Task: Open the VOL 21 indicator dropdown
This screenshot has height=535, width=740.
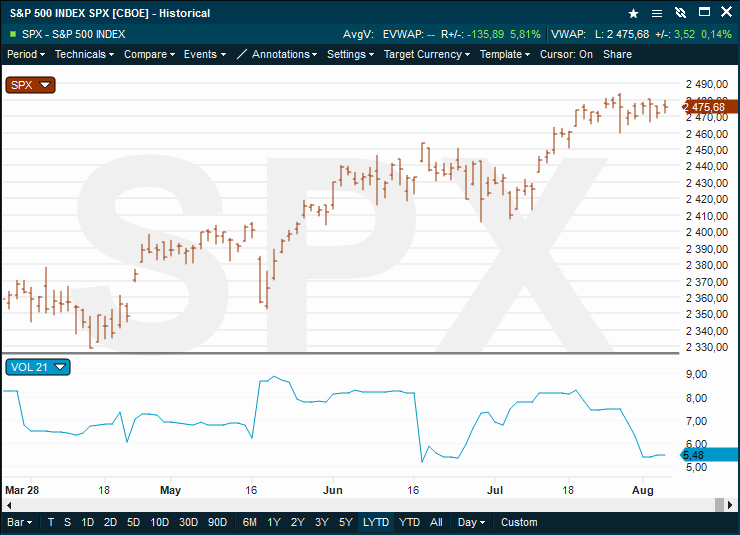Action: pos(38,367)
